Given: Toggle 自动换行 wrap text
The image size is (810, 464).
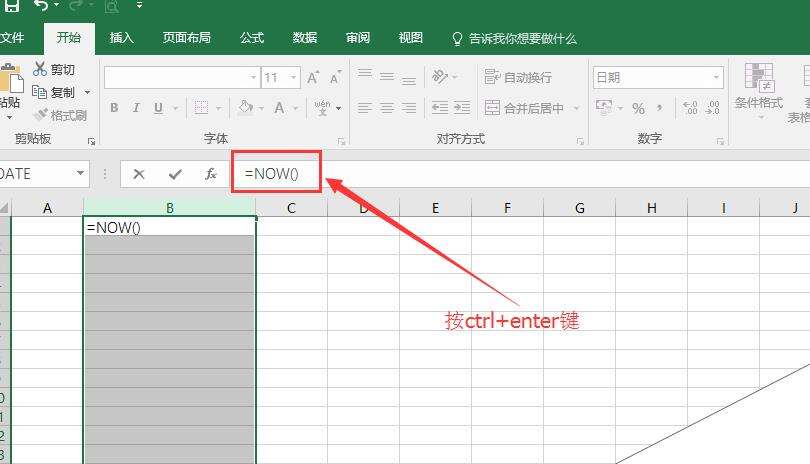Looking at the screenshot, I should [x=518, y=77].
